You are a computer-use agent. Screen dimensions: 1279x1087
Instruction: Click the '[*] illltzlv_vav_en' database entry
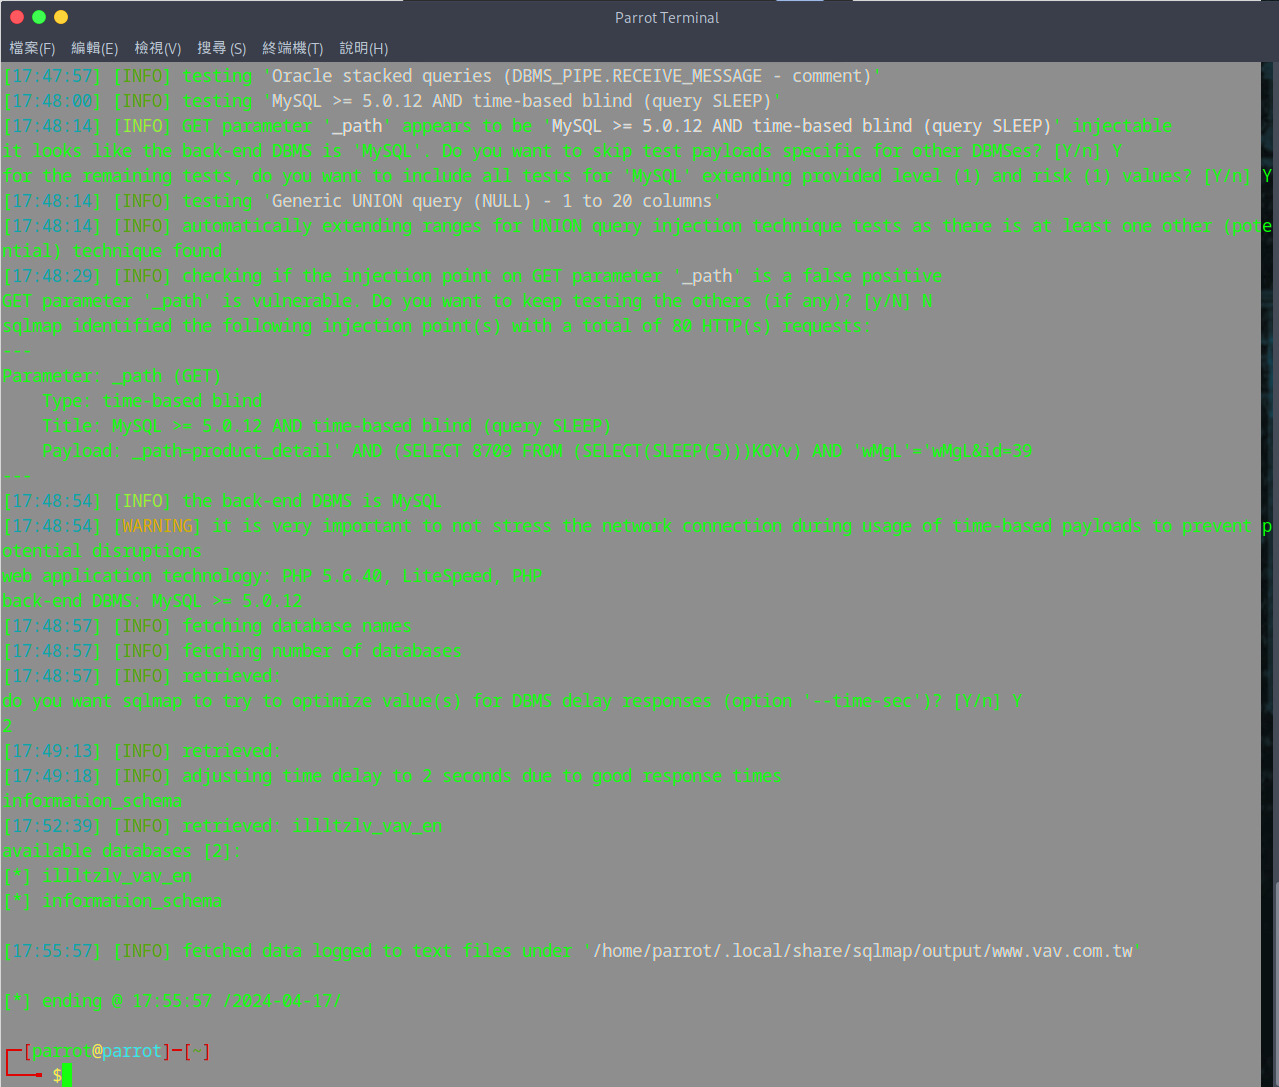[x=97, y=876]
